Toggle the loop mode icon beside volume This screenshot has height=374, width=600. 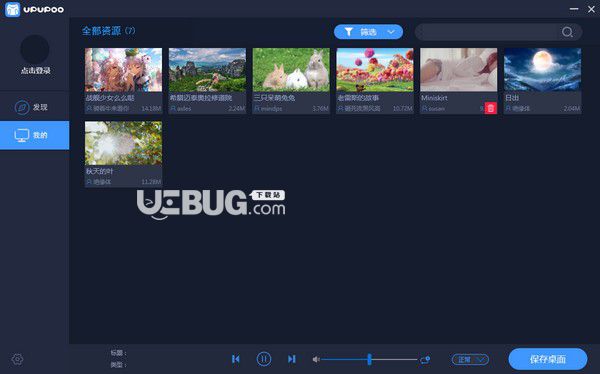[x=425, y=359]
